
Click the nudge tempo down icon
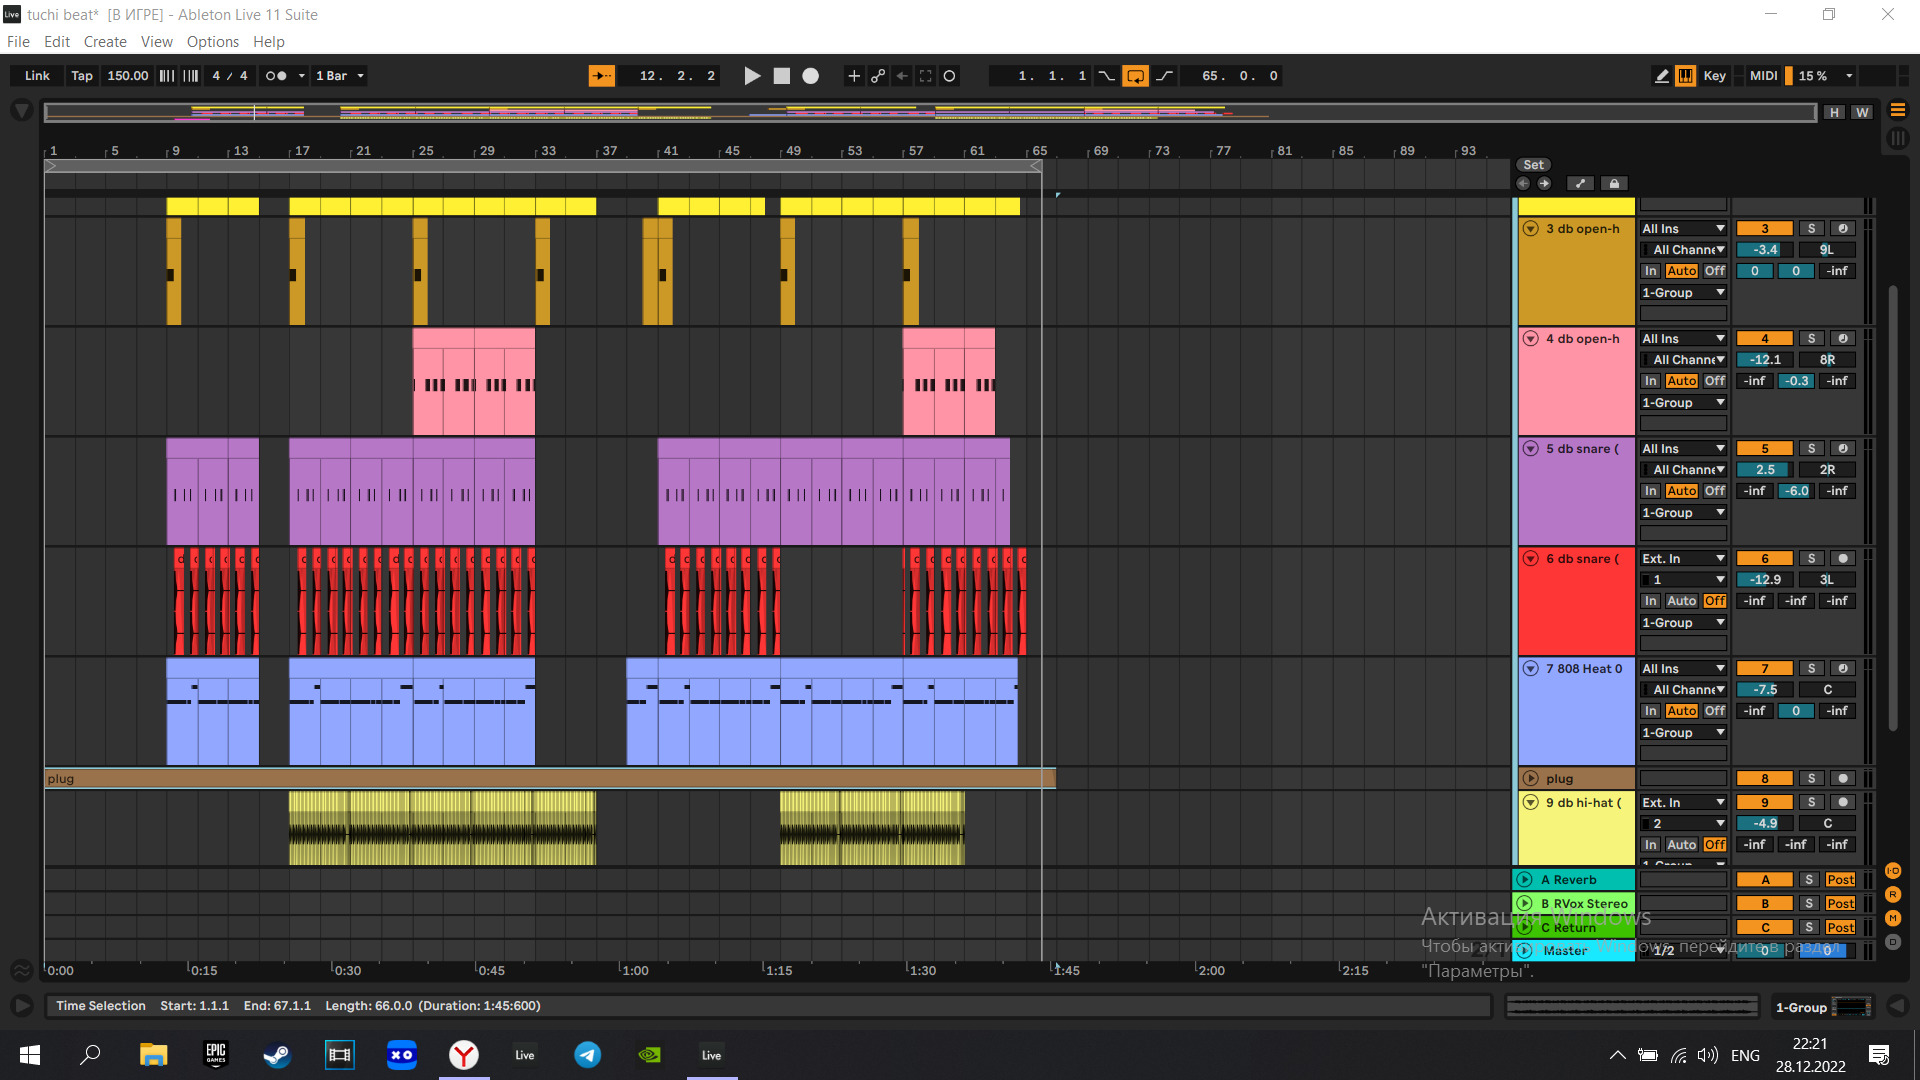167,76
